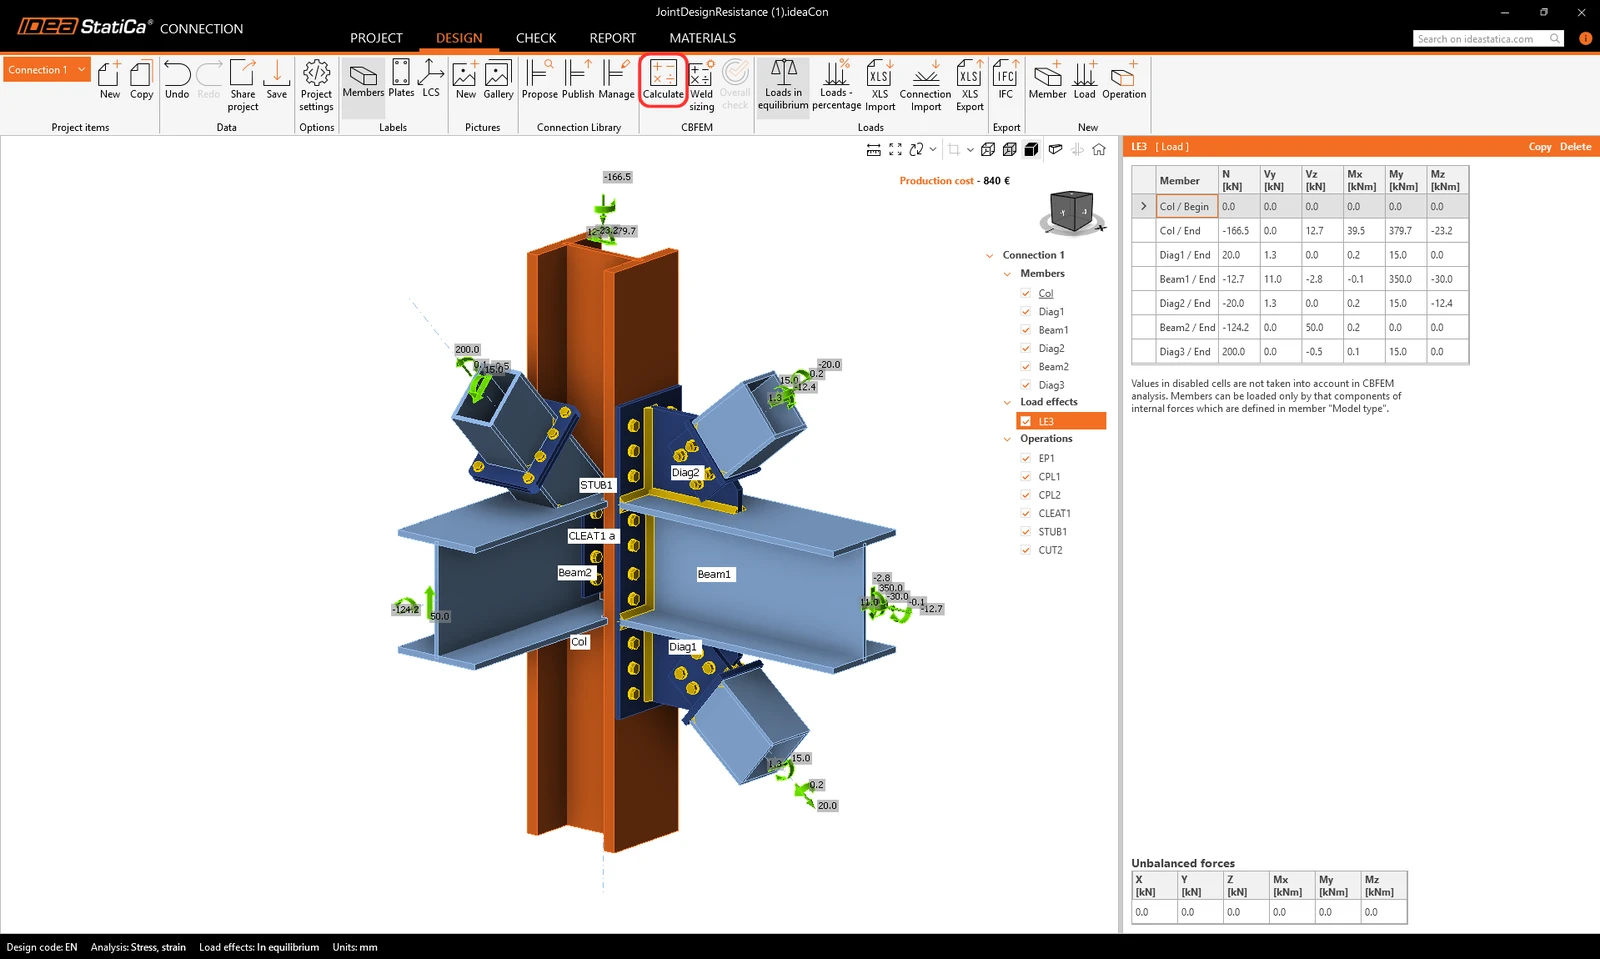1600x959 pixels.
Task: Open Project settings
Action: point(316,85)
